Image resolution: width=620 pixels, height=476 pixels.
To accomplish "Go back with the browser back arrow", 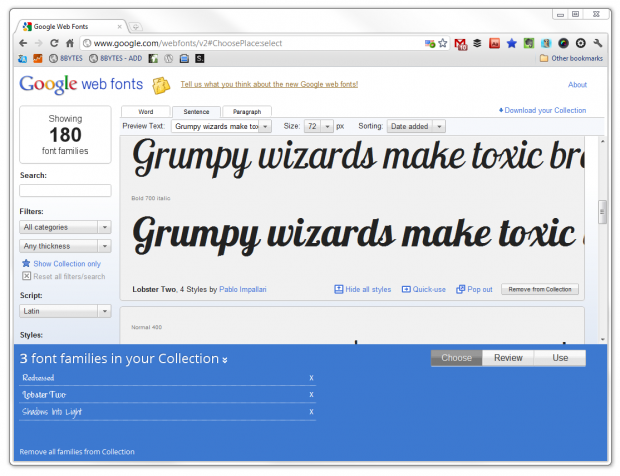I will click(x=23, y=43).
